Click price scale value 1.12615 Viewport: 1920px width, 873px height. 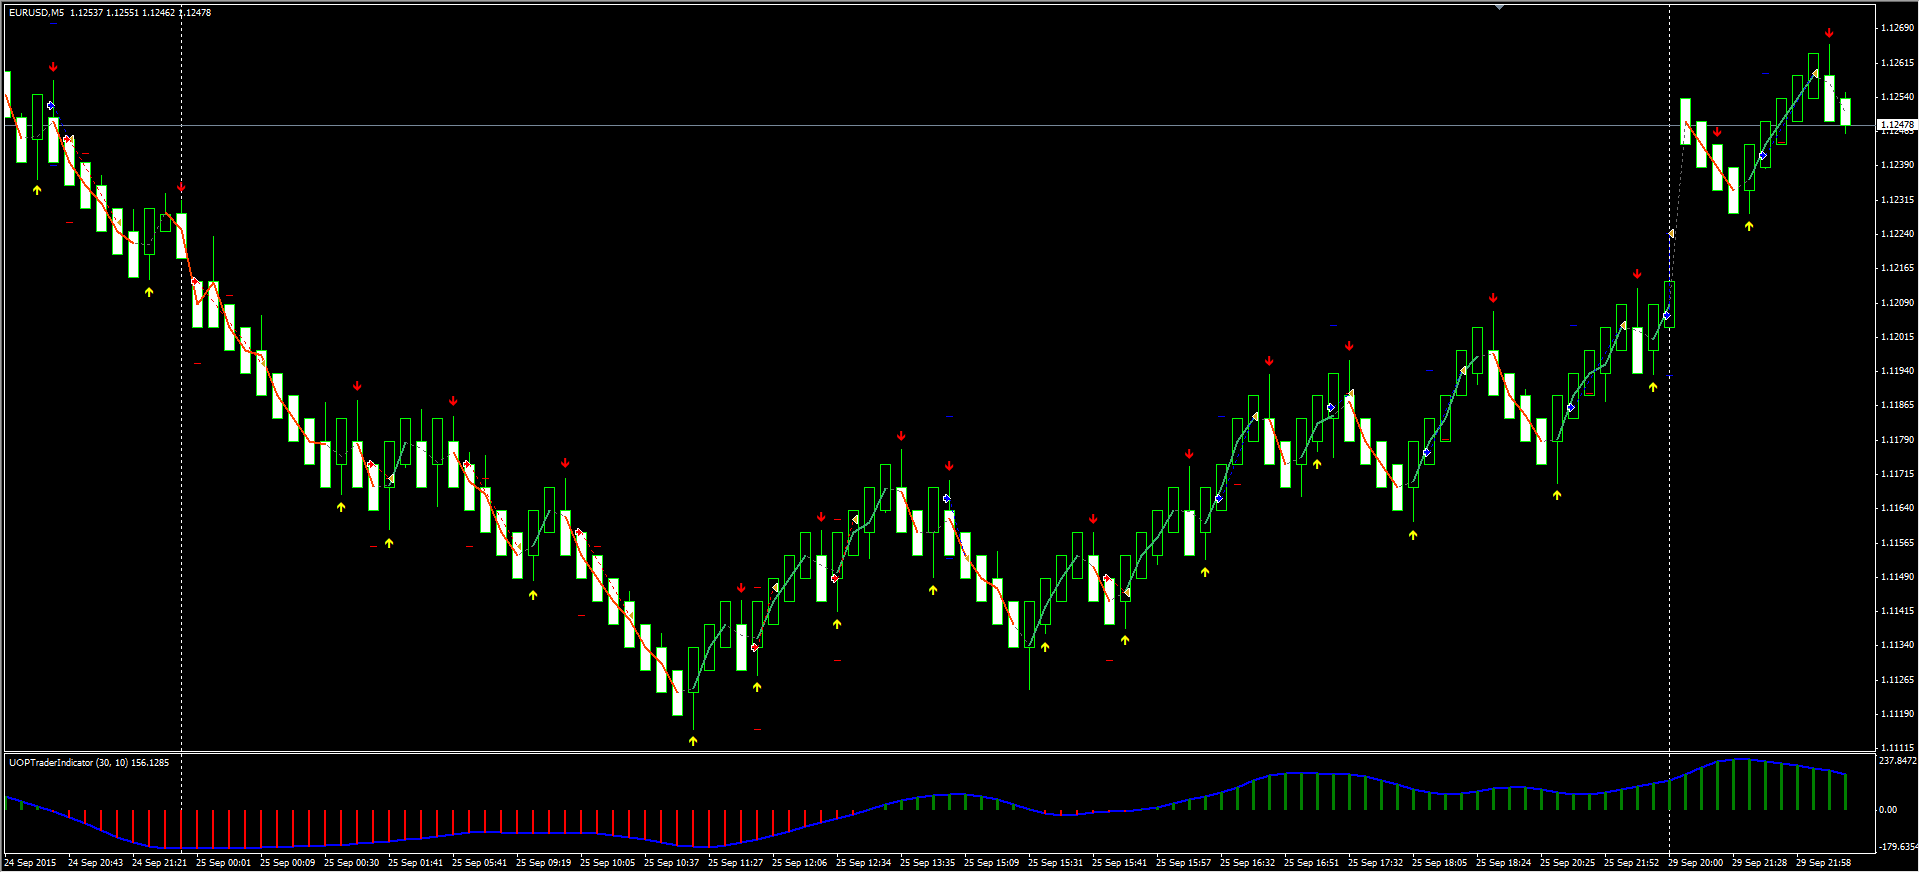[x=1897, y=62]
